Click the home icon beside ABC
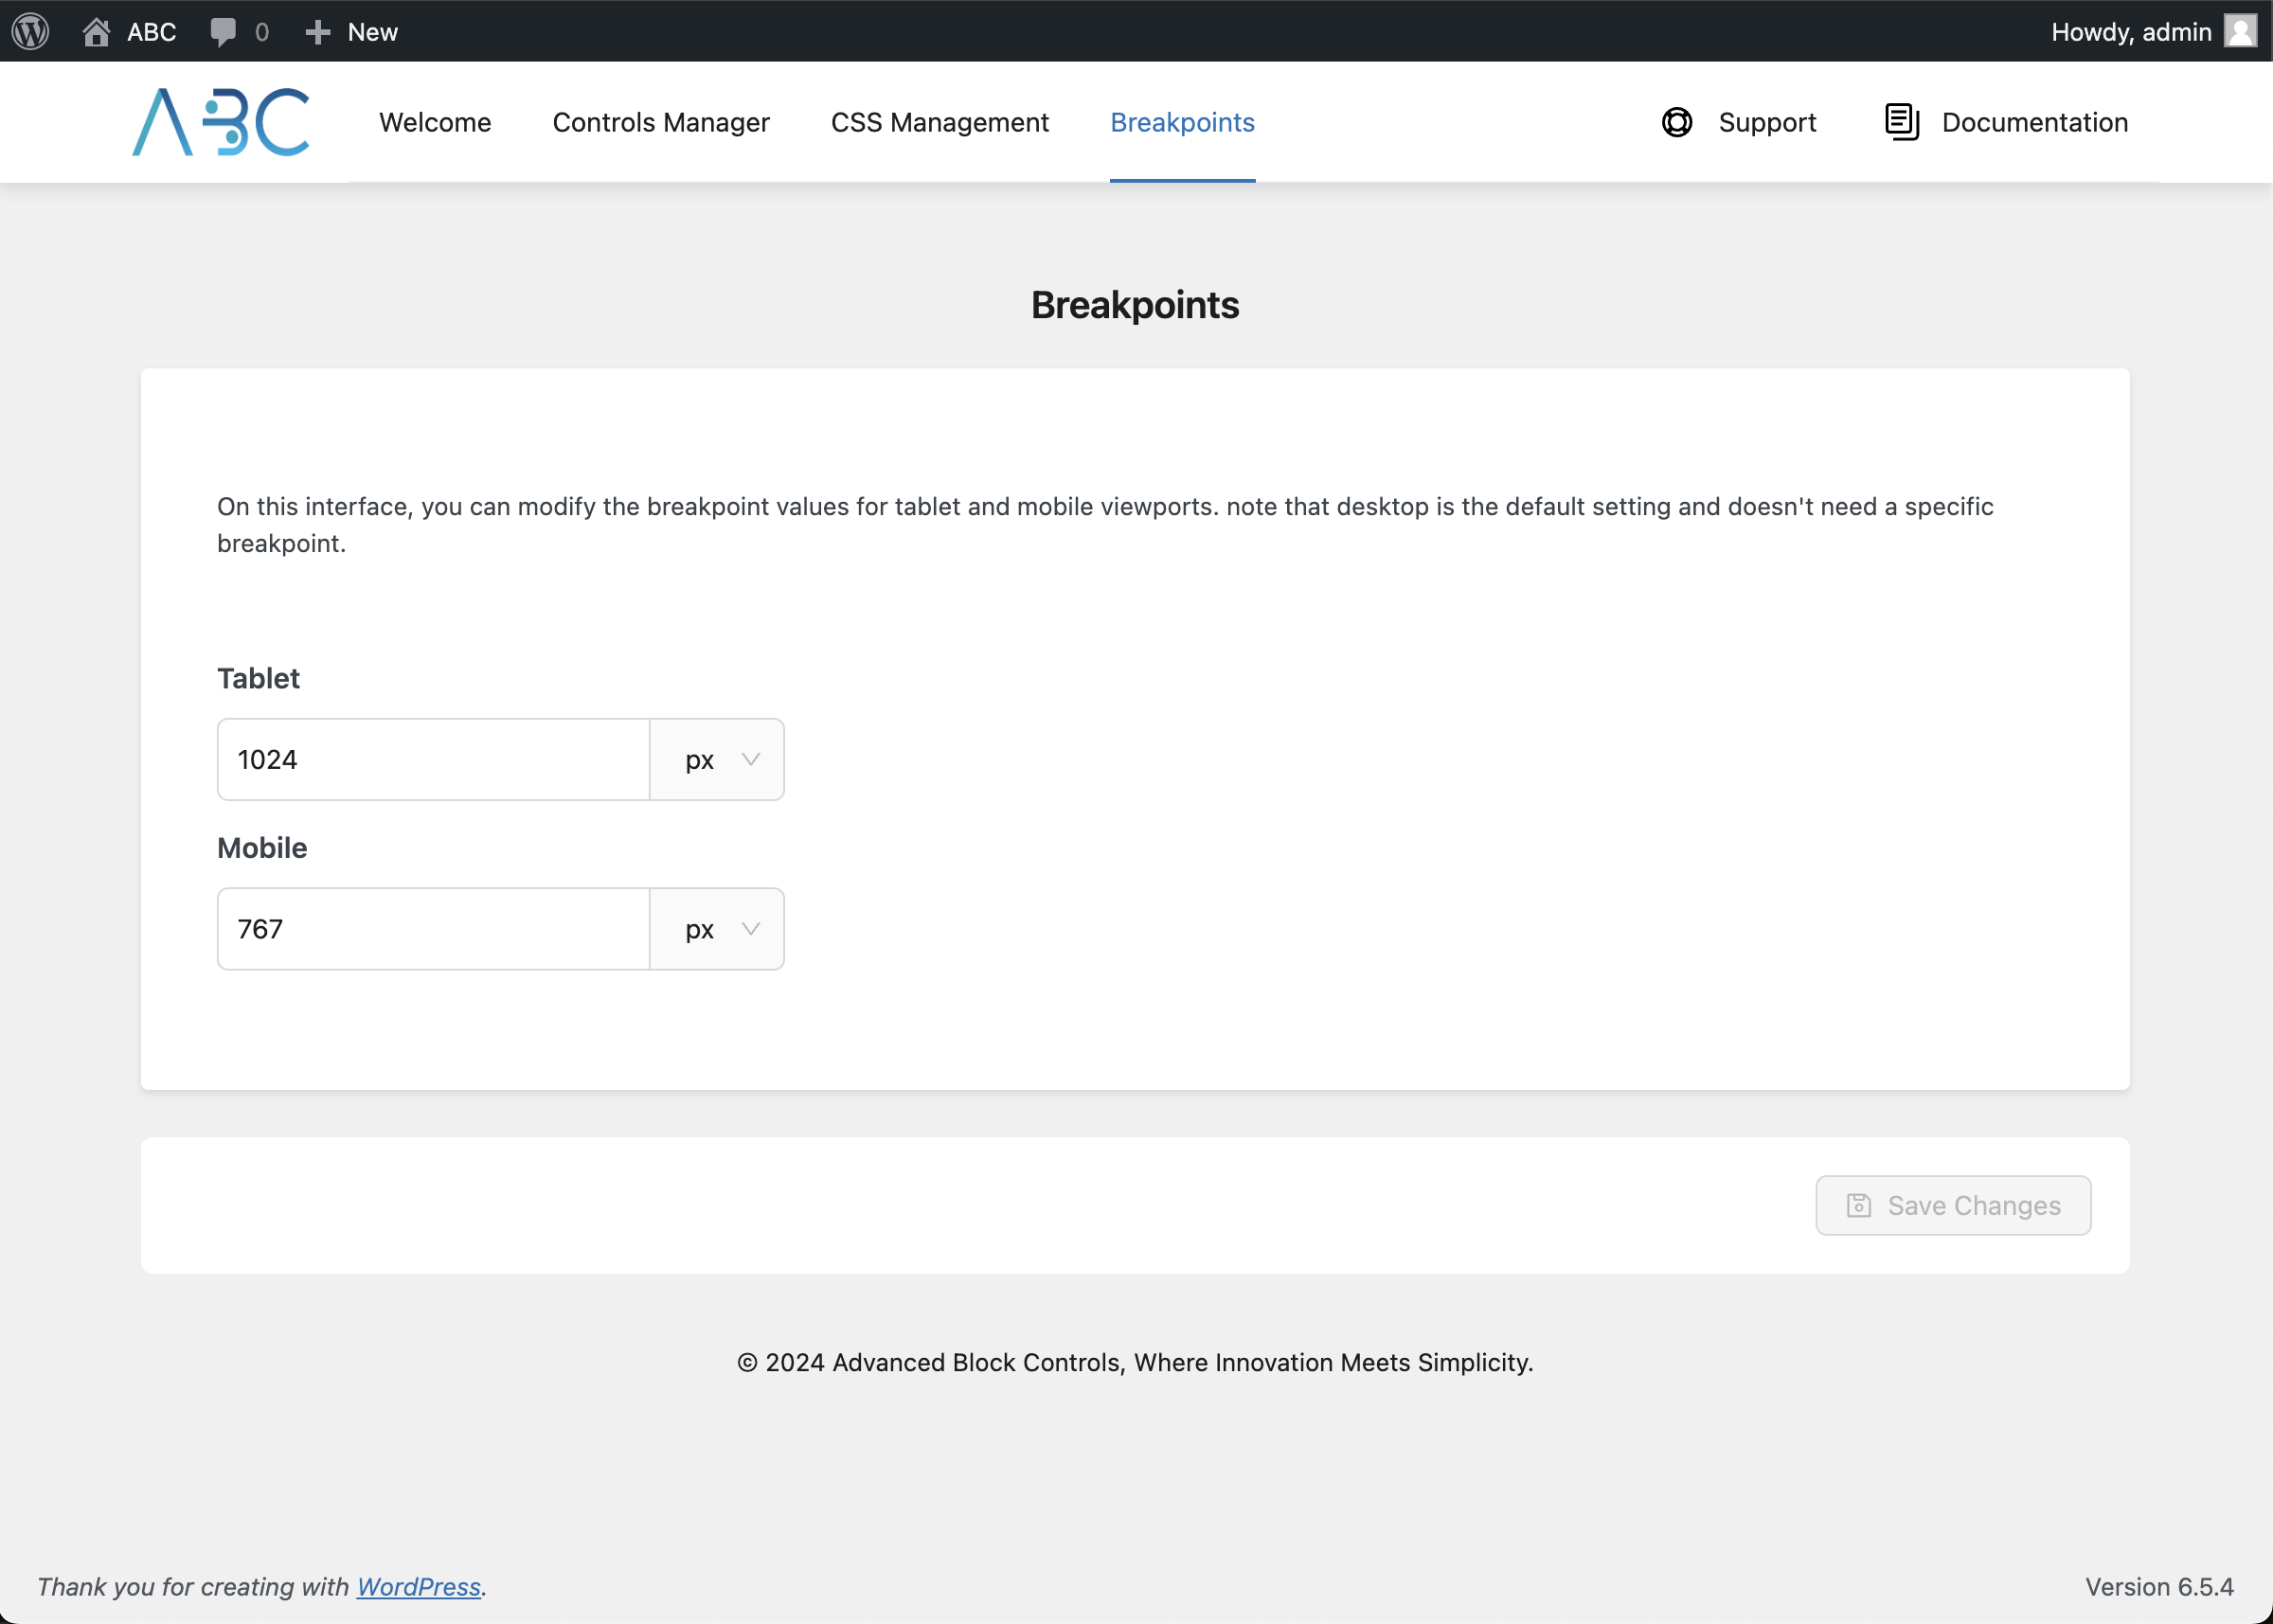 [x=96, y=32]
